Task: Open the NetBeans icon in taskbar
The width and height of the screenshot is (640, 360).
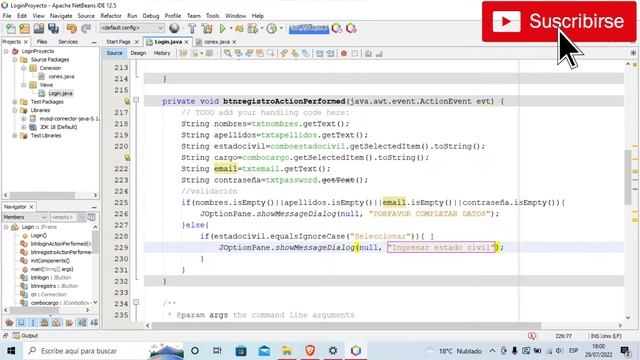Action: 356,351
